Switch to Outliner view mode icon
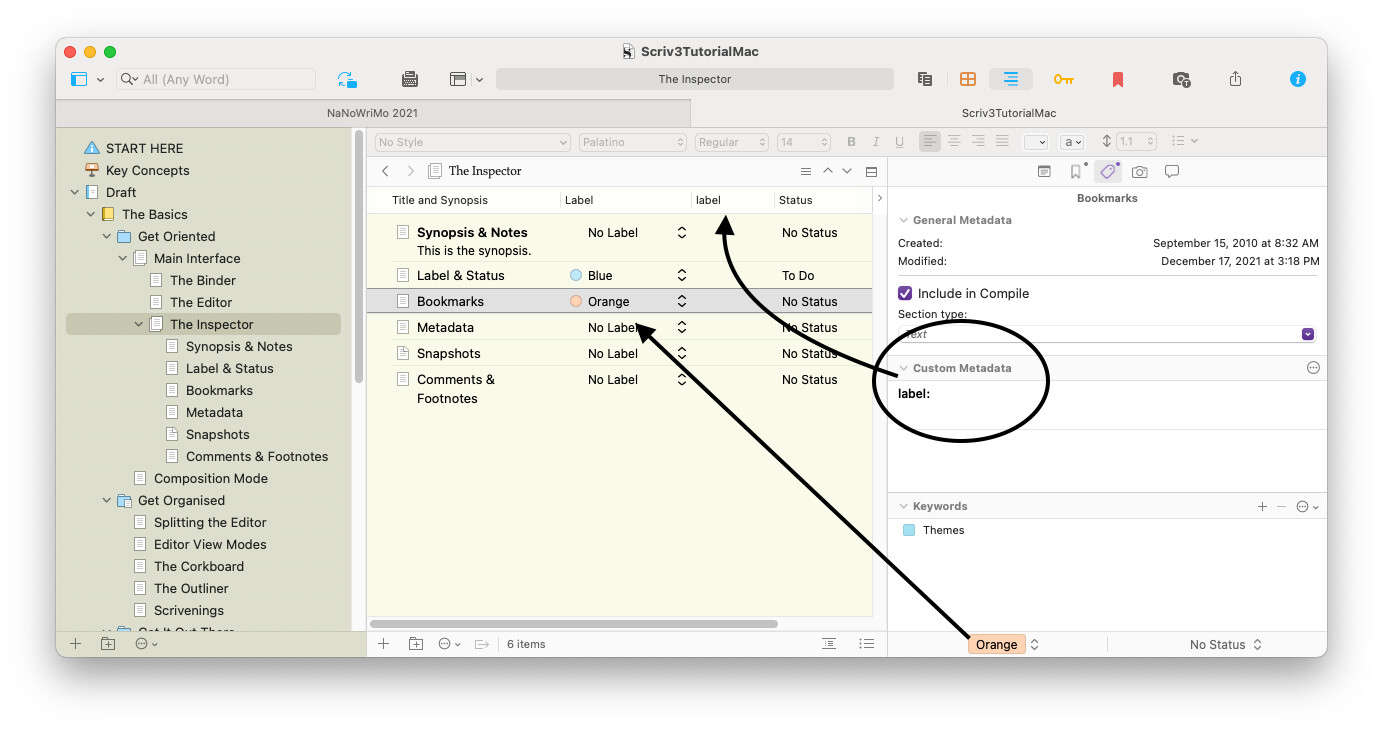The image size is (1383, 731). [x=1011, y=79]
